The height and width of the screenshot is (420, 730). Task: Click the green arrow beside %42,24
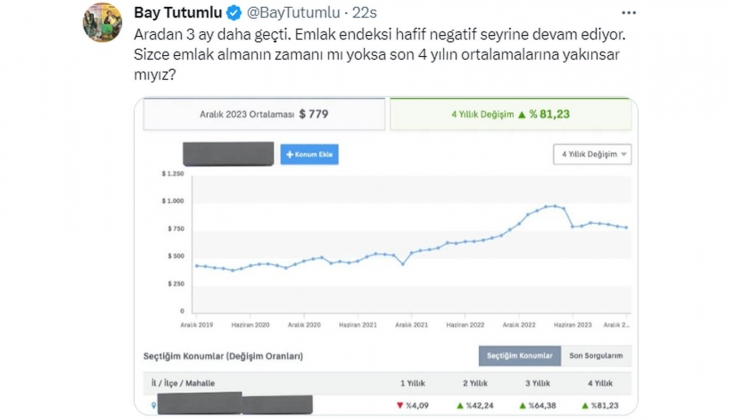[459, 405]
